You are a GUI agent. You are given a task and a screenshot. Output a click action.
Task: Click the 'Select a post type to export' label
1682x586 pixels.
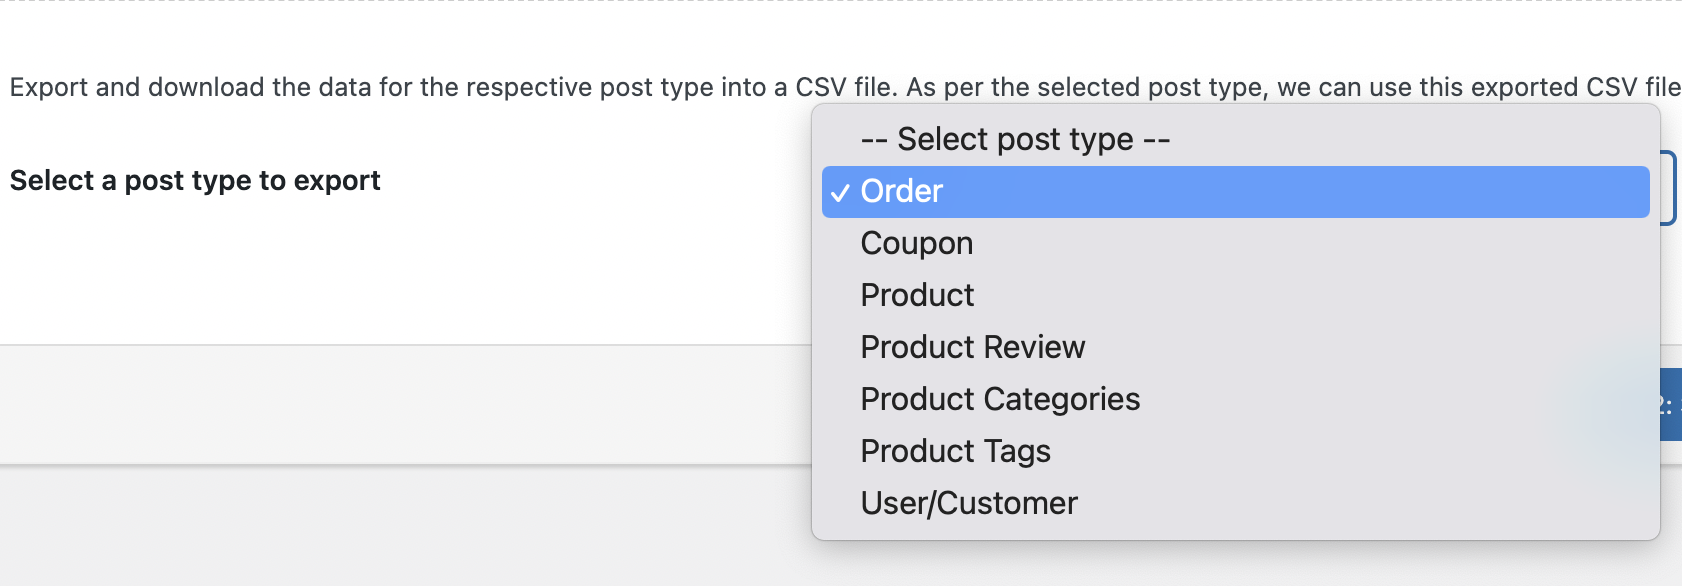195,181
